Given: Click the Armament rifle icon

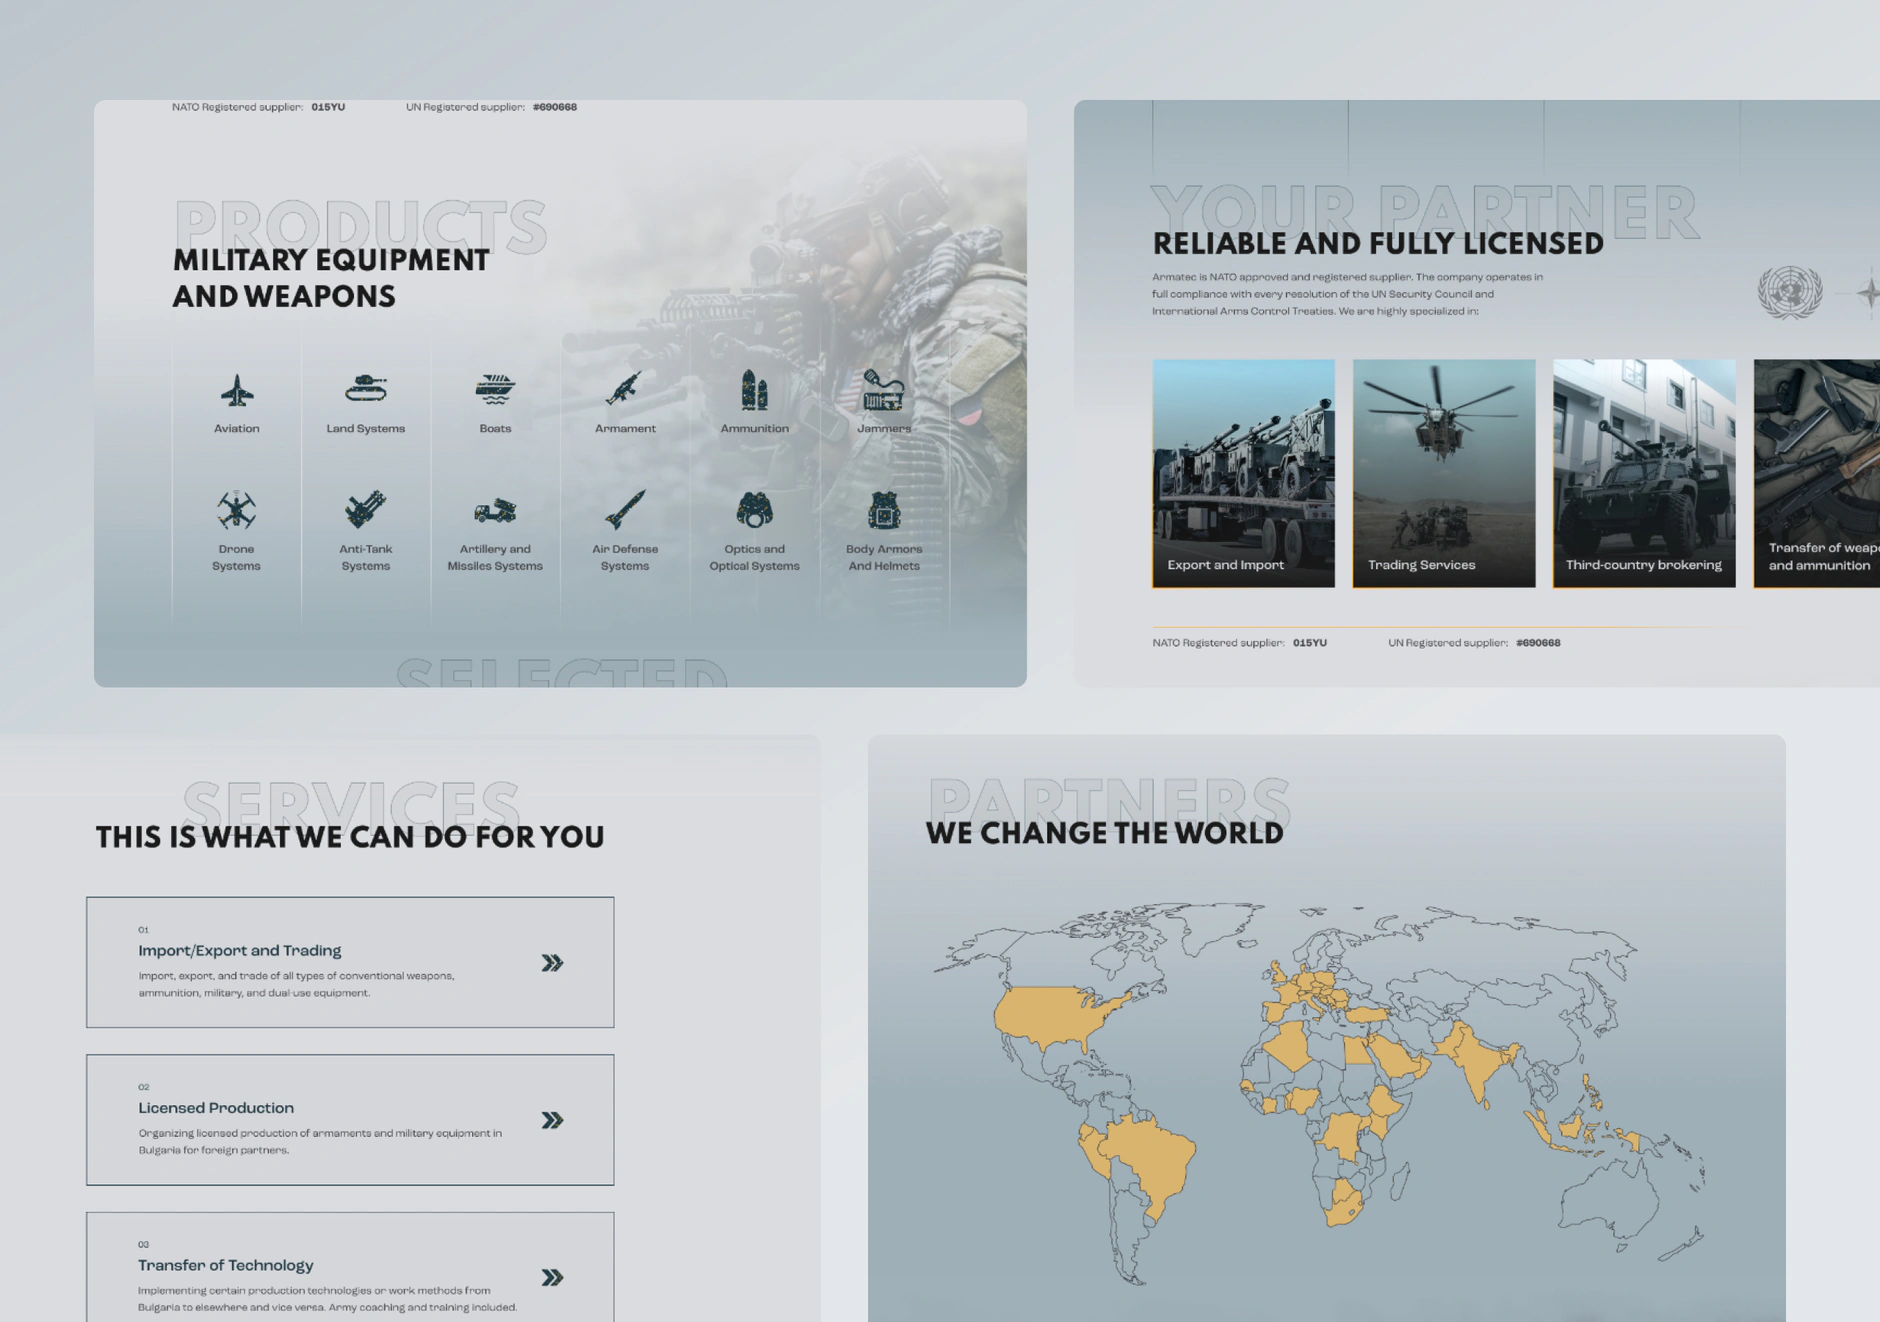Looking at the screenshot, I should 624,389.
